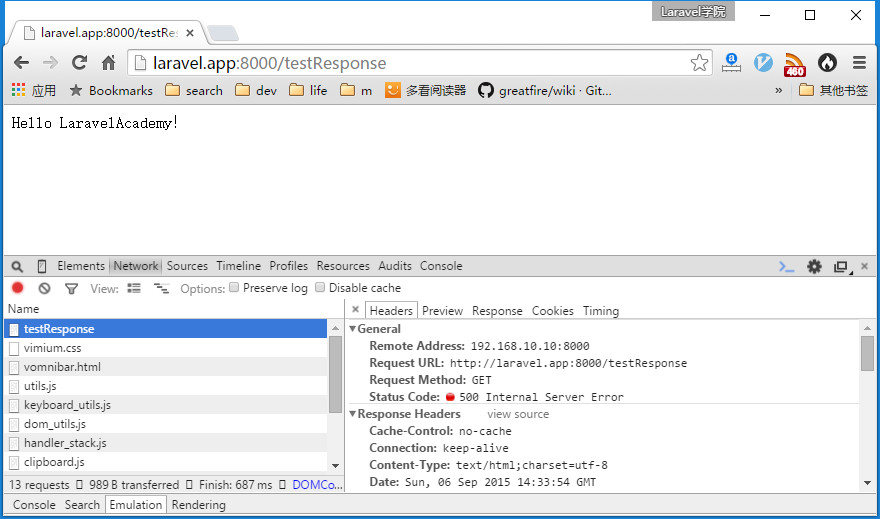Viewport: 880px width, 519px height.
Task: Open the search bookmarks folder
Action: click(194, 90)
